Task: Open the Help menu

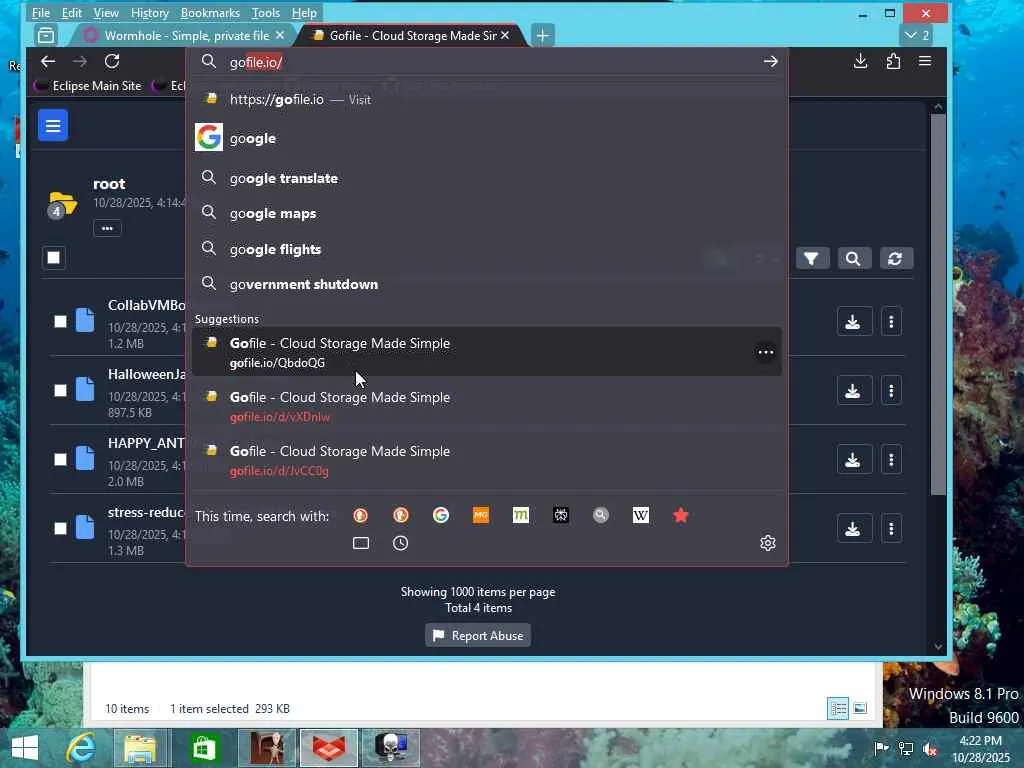Action: point(304,12)
